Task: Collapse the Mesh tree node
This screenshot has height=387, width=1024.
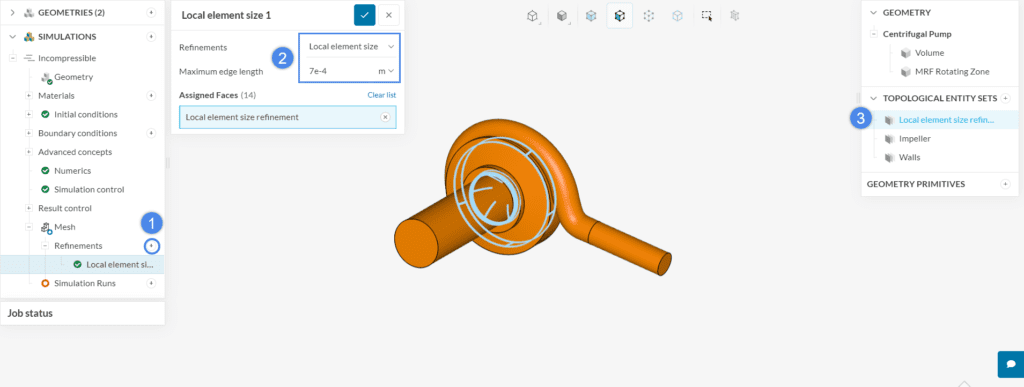Action: coord(29,227)
